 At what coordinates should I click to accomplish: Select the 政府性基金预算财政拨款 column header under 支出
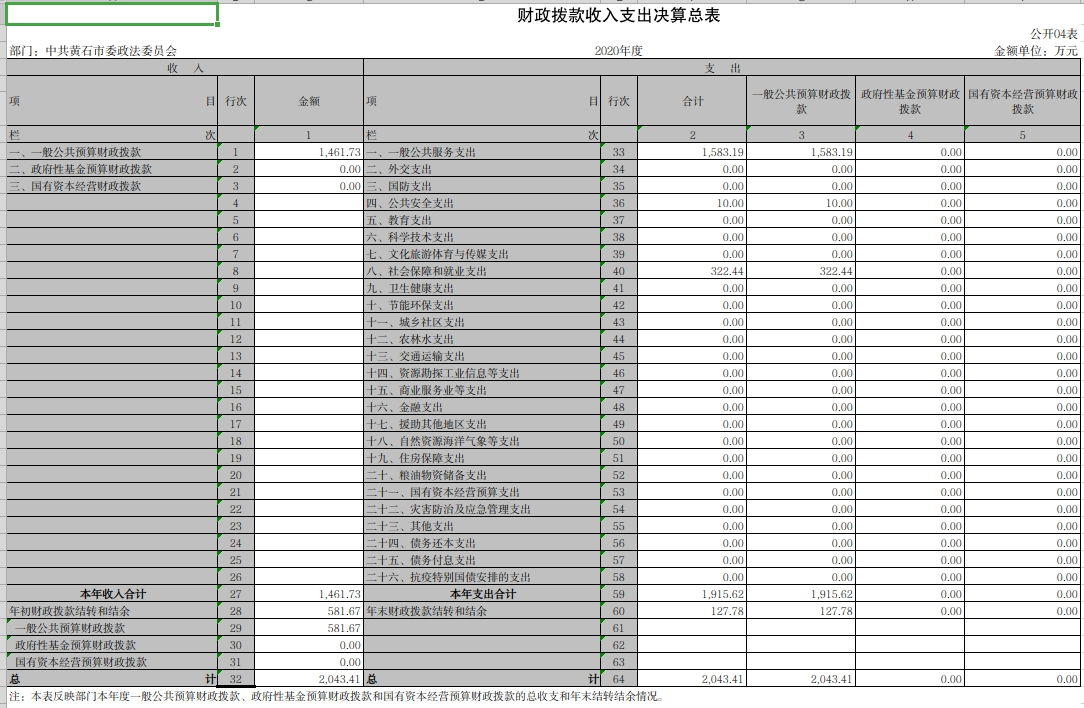(x=910, y=101)
